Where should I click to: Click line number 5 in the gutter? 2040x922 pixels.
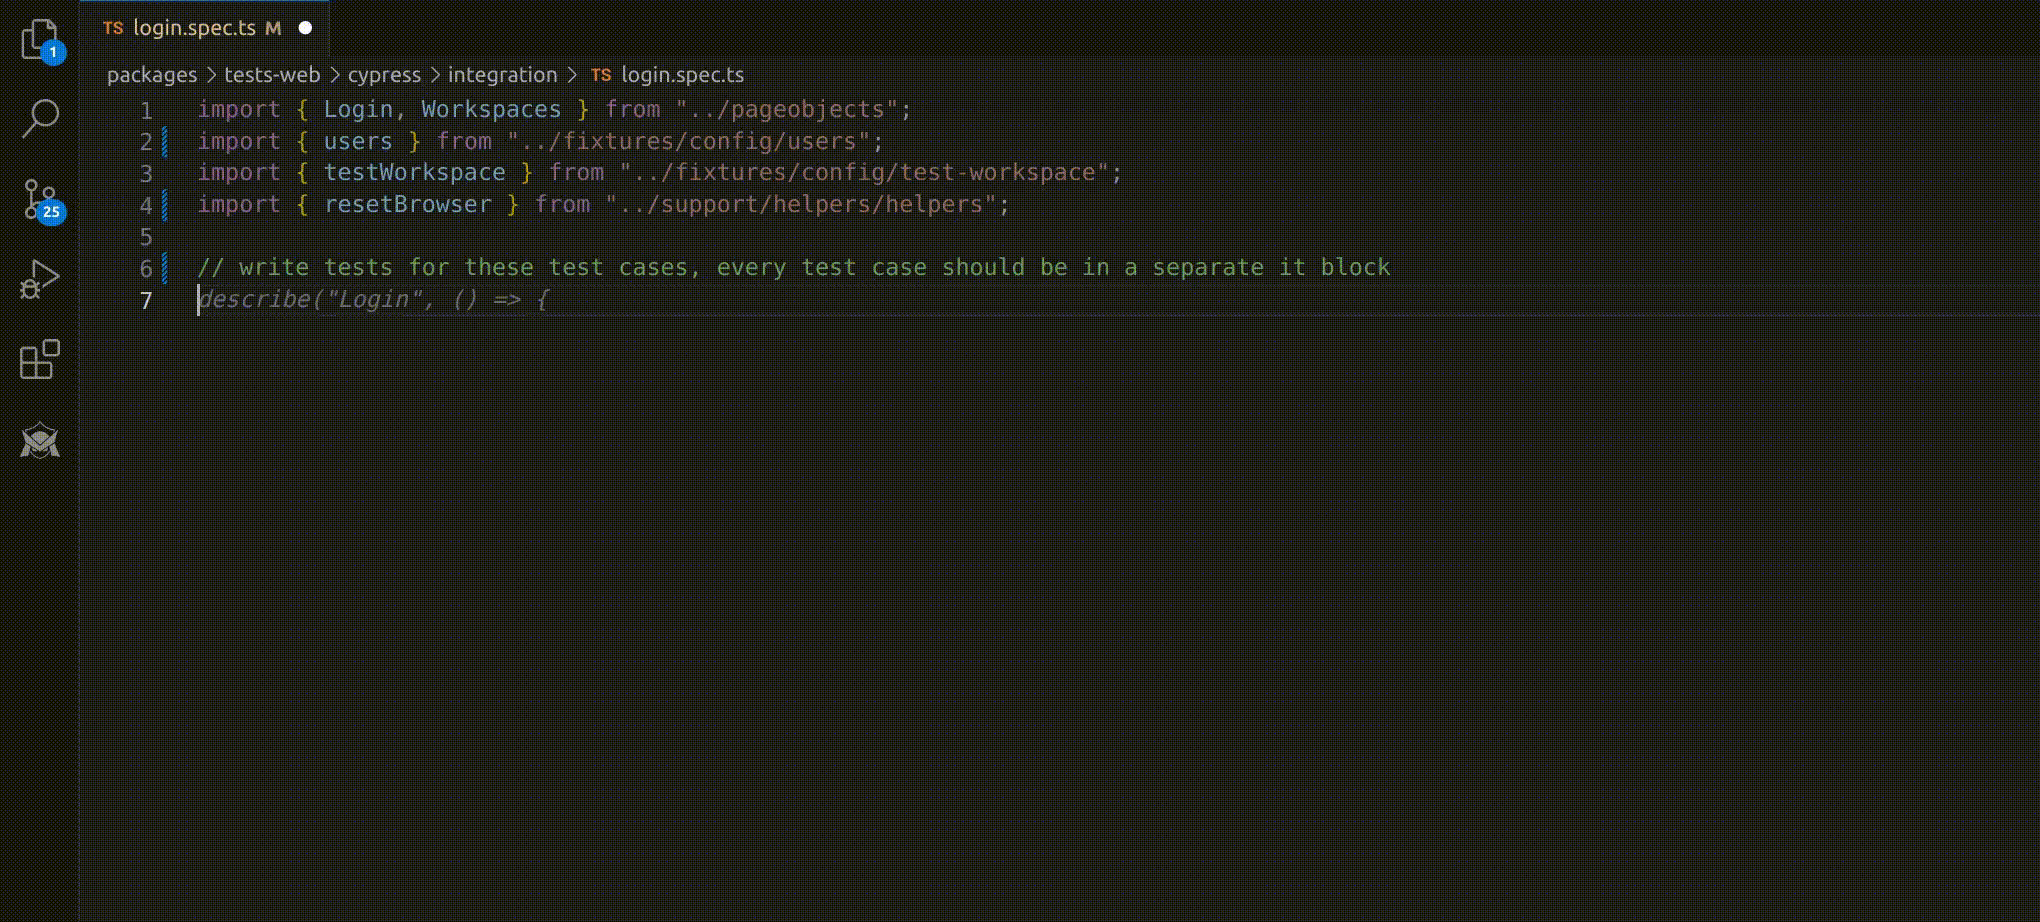pos(146,237)
